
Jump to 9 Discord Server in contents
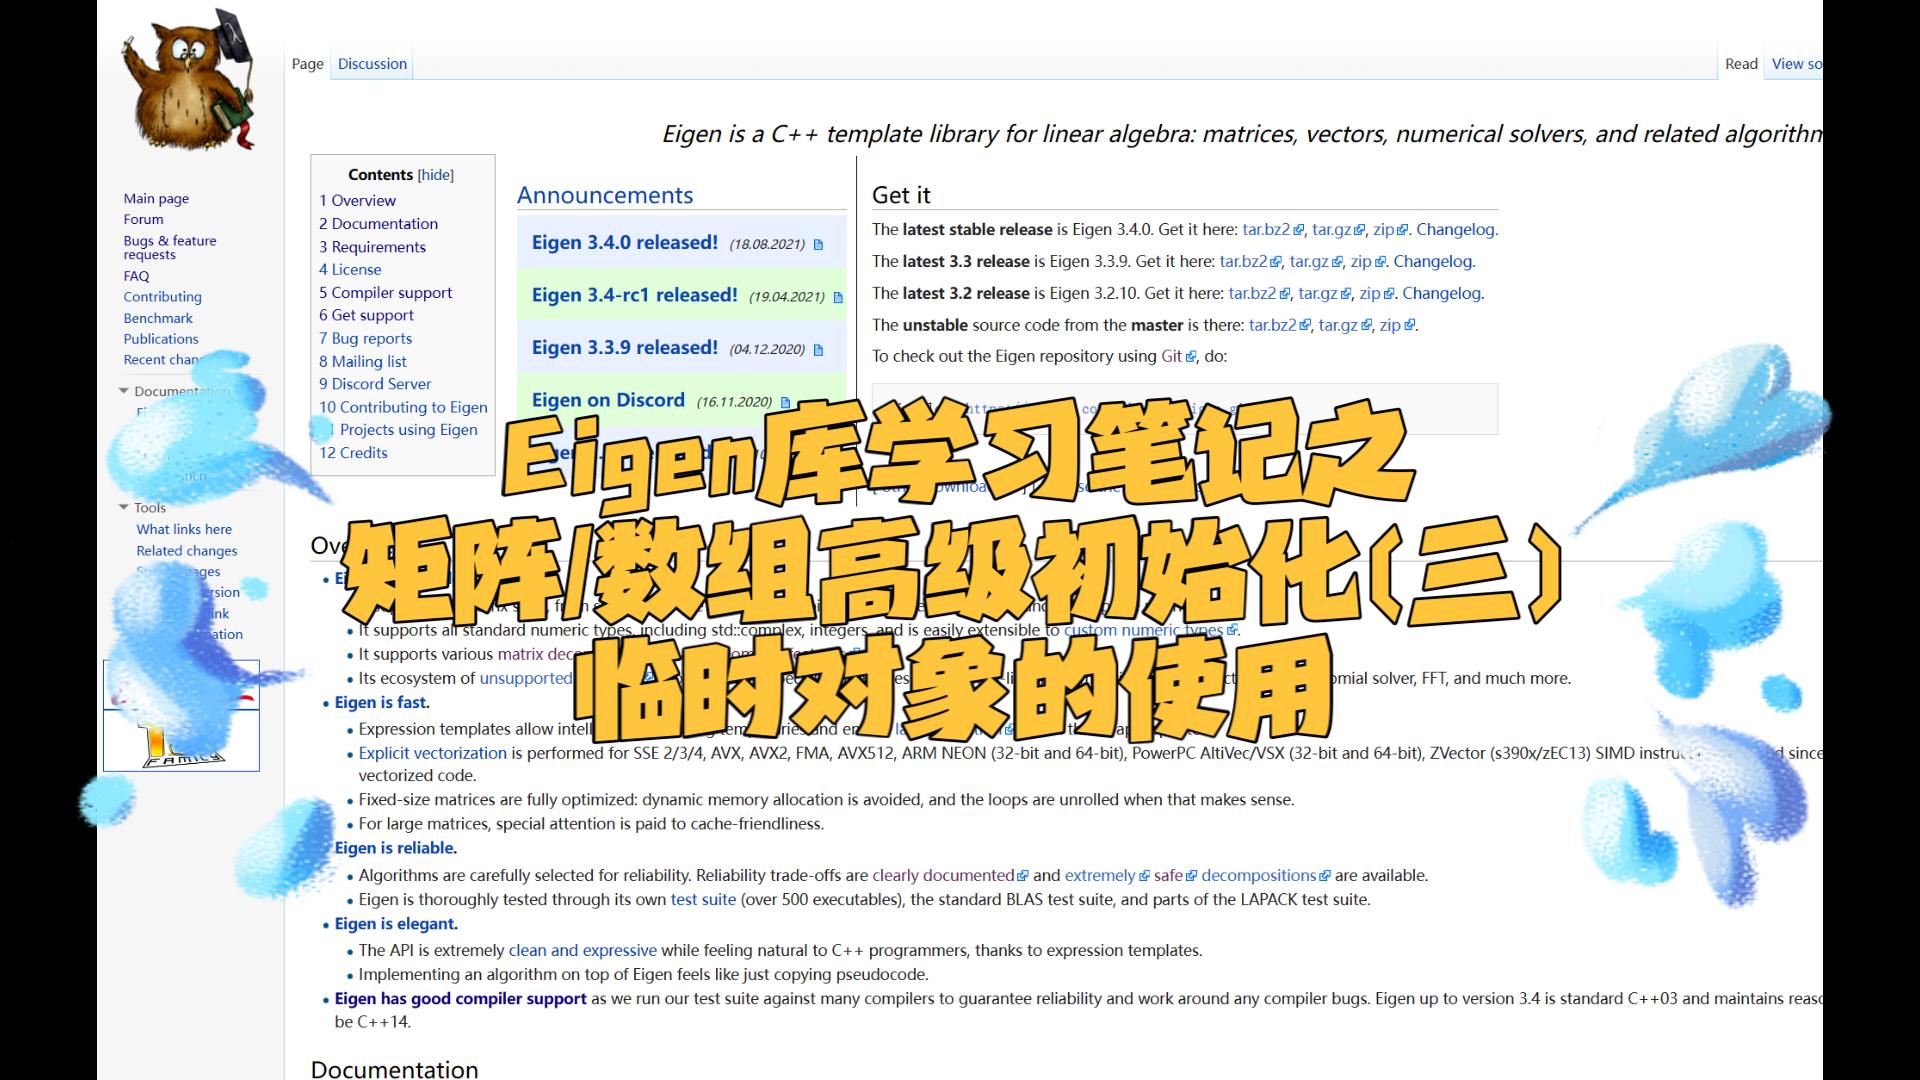point(375,384)
